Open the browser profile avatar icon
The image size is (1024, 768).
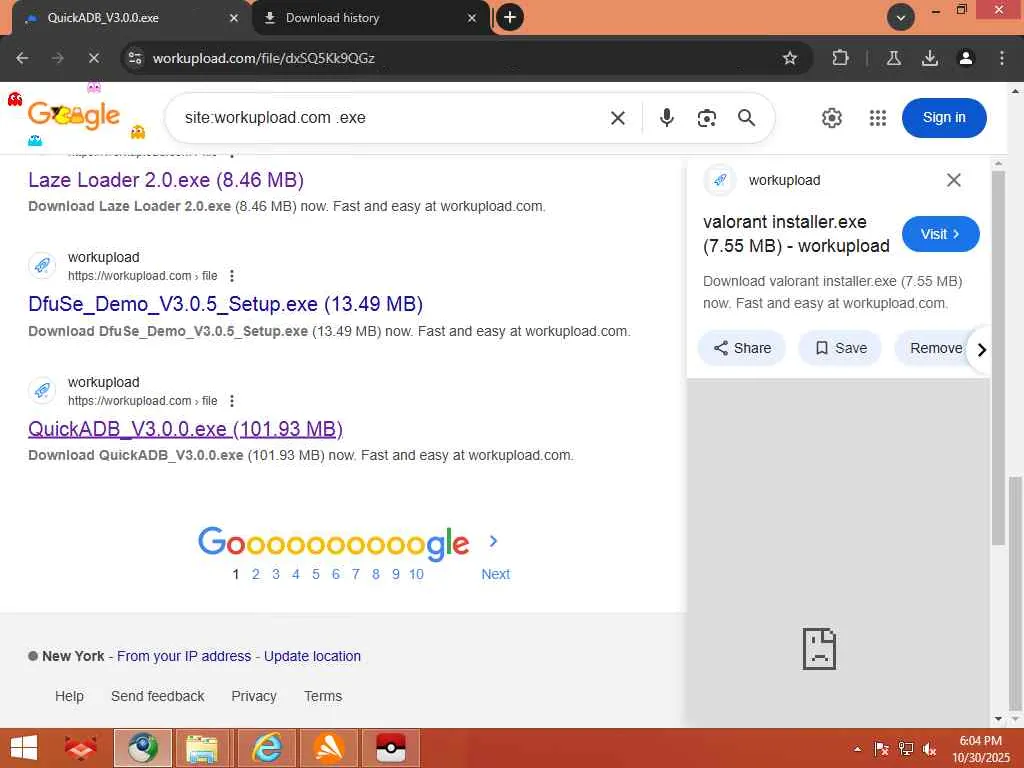click(965, 58)
